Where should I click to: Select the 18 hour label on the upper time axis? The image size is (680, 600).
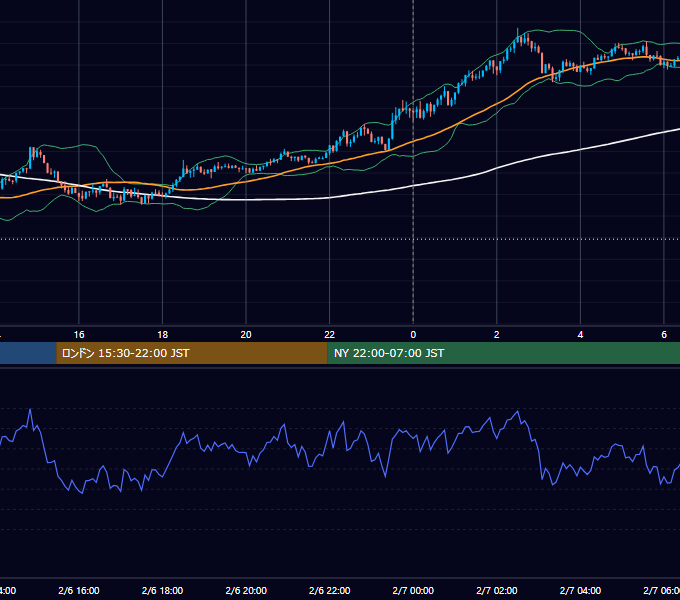pyautogui.click(x=163, y=335)
